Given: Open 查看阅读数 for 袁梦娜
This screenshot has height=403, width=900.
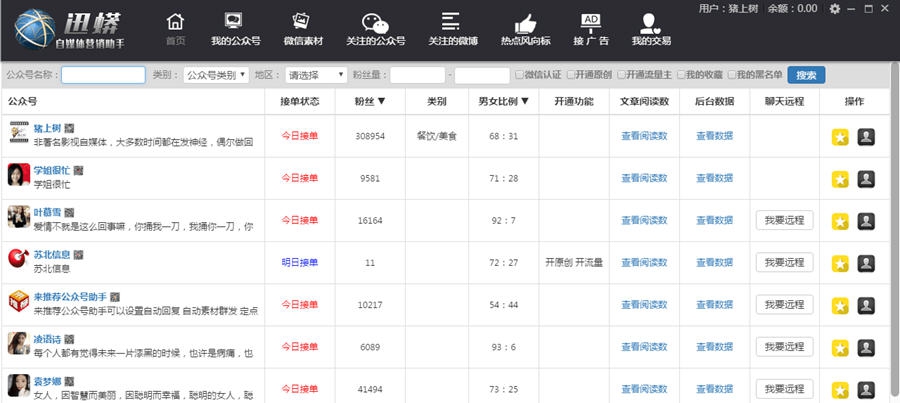Looking at the screenshot, I should click(644, 389).
